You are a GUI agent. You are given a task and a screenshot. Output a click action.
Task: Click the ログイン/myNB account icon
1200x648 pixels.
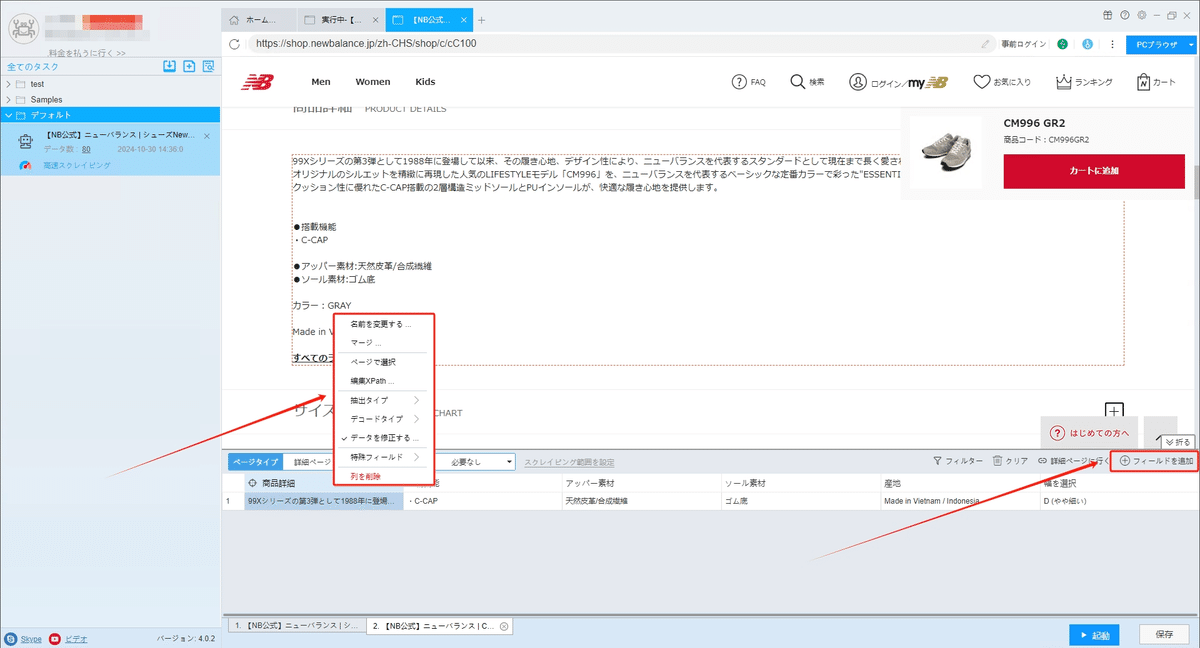[857, 82]
